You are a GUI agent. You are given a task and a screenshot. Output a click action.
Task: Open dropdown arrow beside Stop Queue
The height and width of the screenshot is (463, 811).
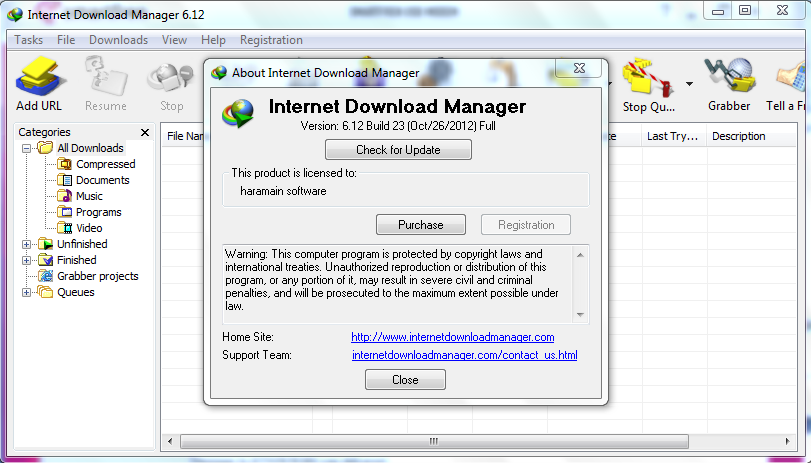[689, 83]
